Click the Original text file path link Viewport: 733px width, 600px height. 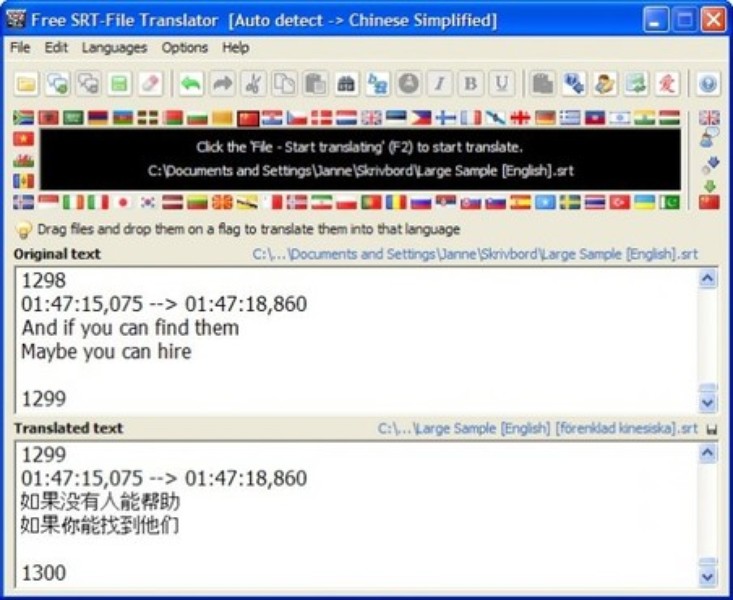point(476,254)
